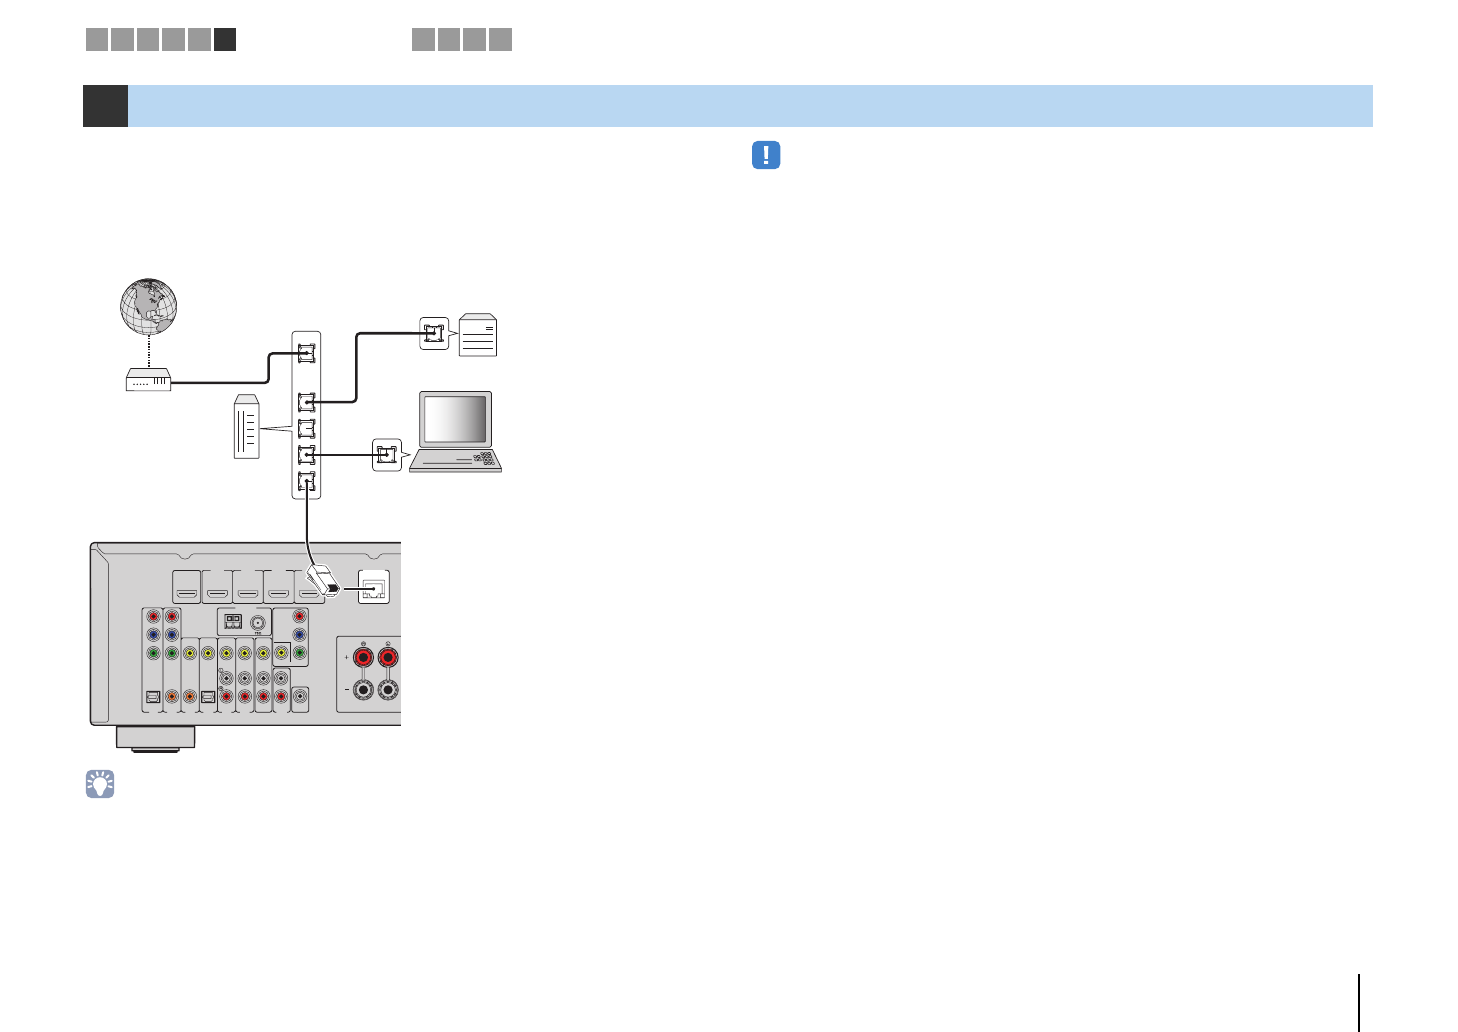Click the laptop computer icon

(x=455, y=432)
